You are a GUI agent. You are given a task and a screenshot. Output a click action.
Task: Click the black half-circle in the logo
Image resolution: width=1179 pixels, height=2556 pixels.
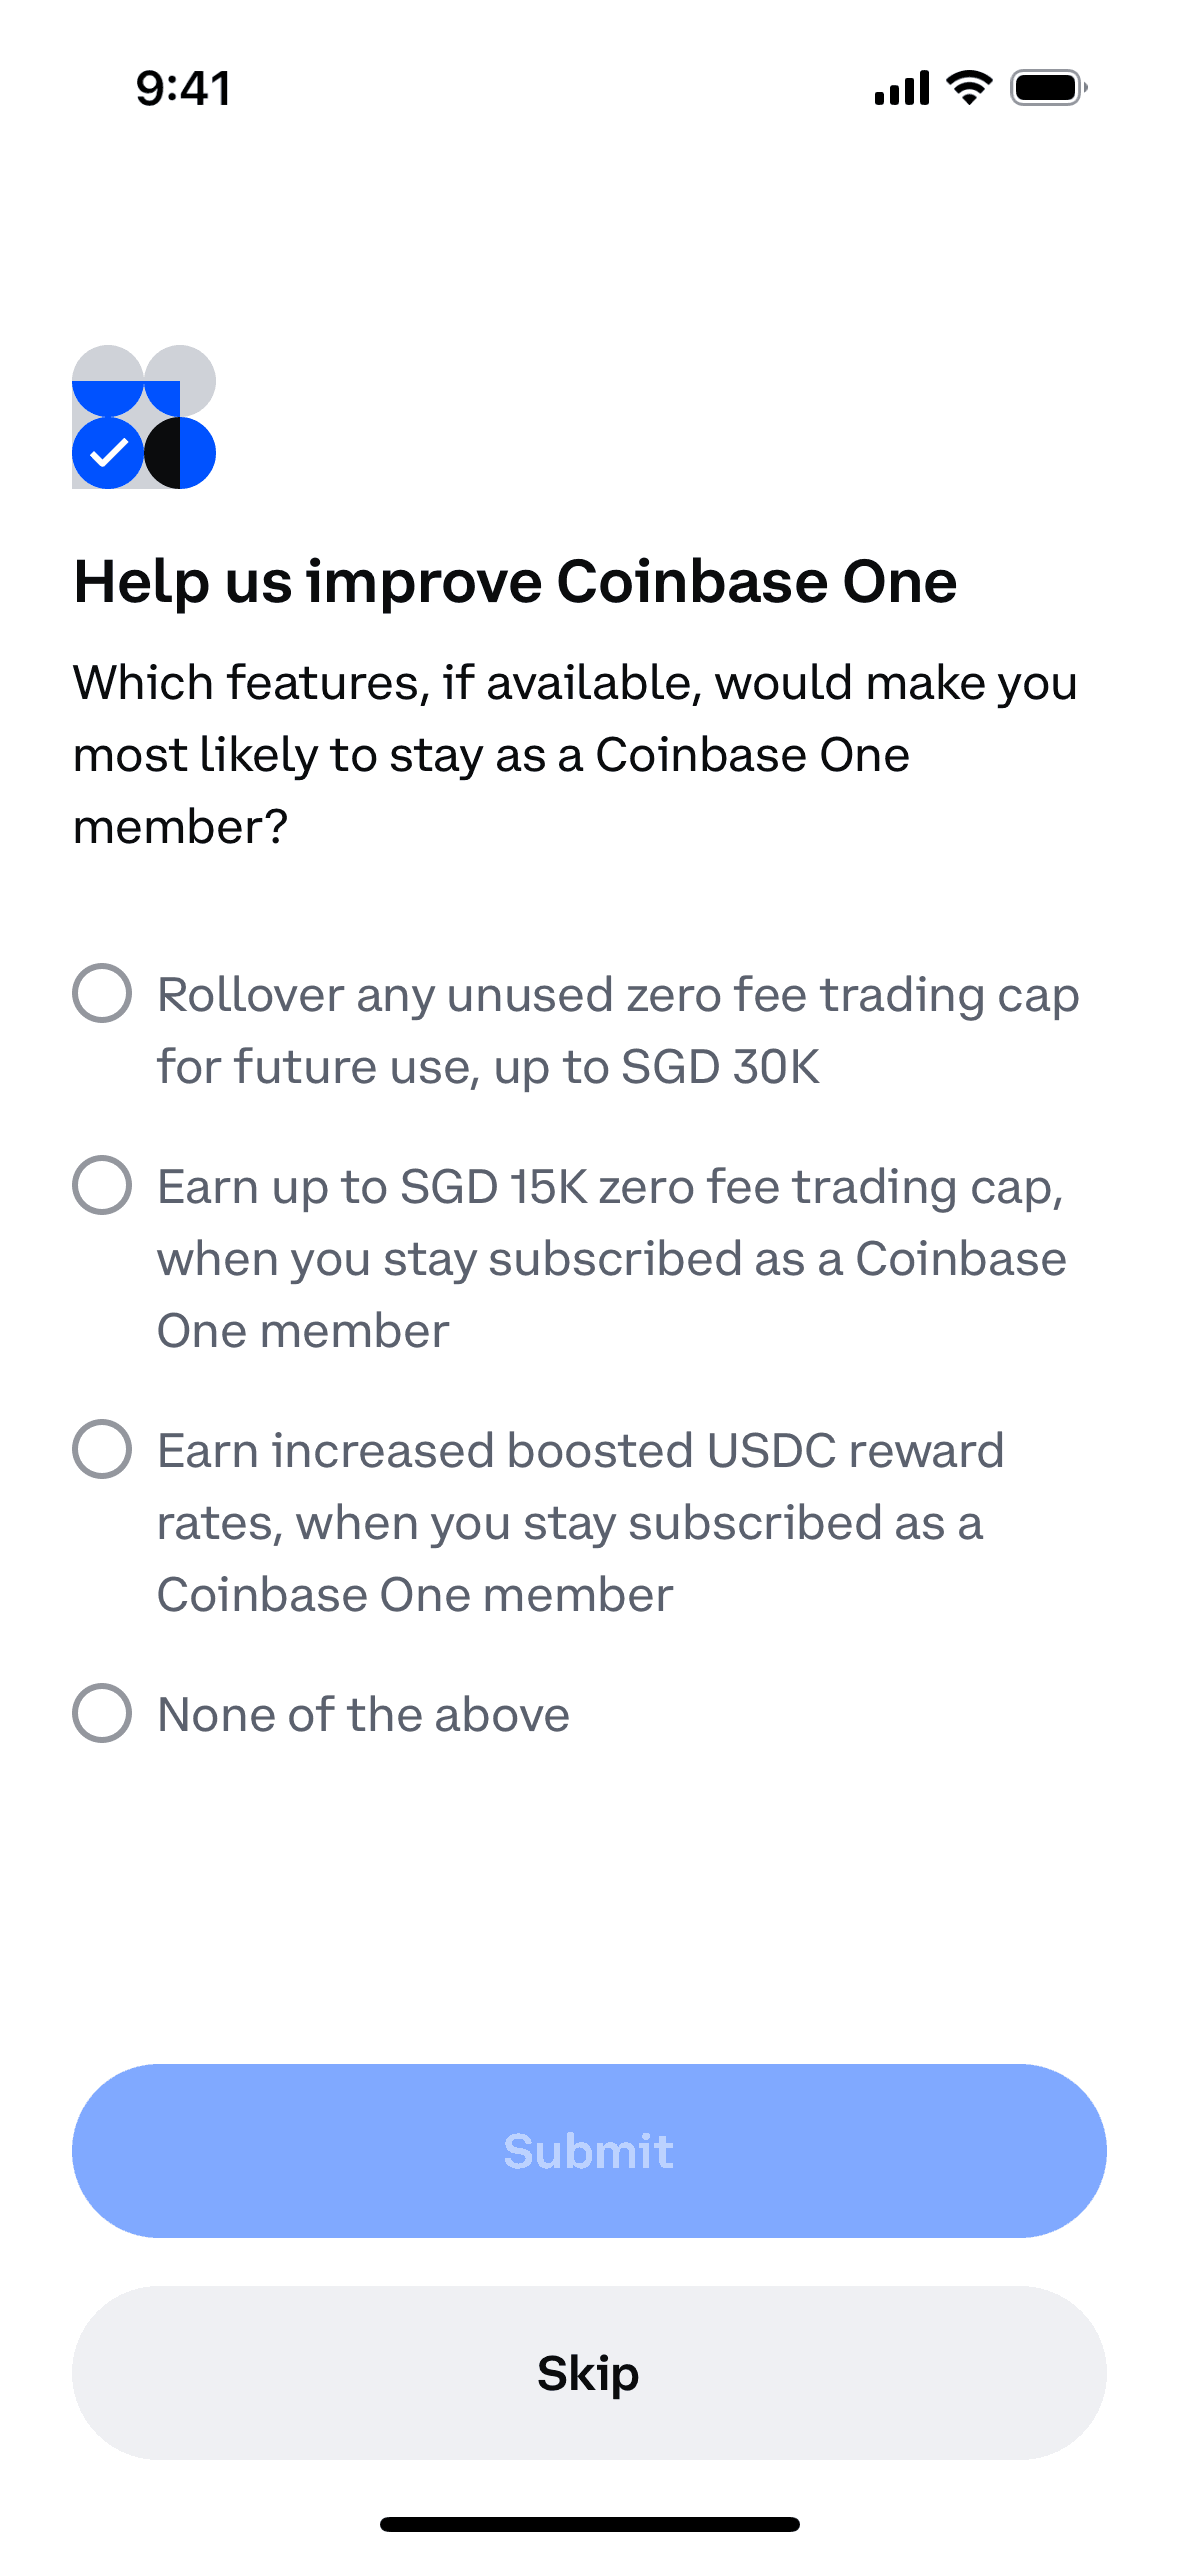(x=163, y=454)
